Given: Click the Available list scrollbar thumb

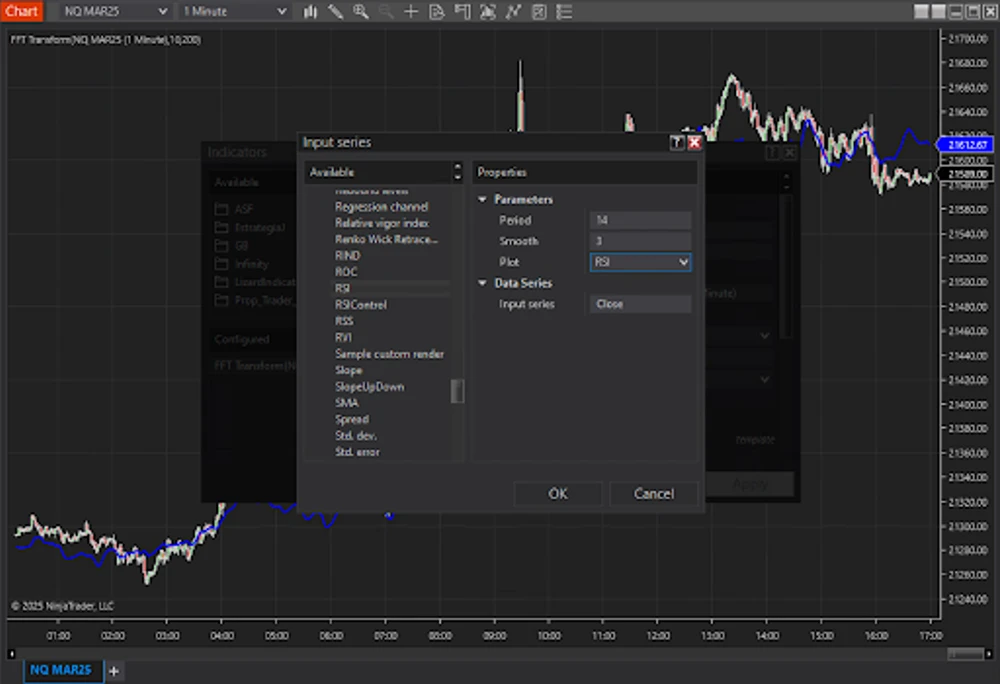Looking at the screenshot, I should [x=457, y=391].
